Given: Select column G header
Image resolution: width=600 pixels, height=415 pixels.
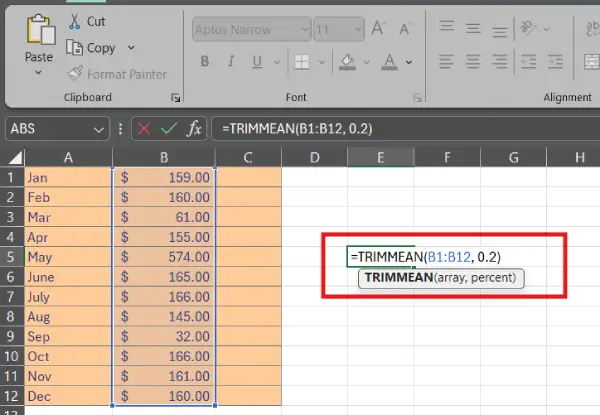Looking at the screenshot, I should pyautogui.click(x=514, y=157).
